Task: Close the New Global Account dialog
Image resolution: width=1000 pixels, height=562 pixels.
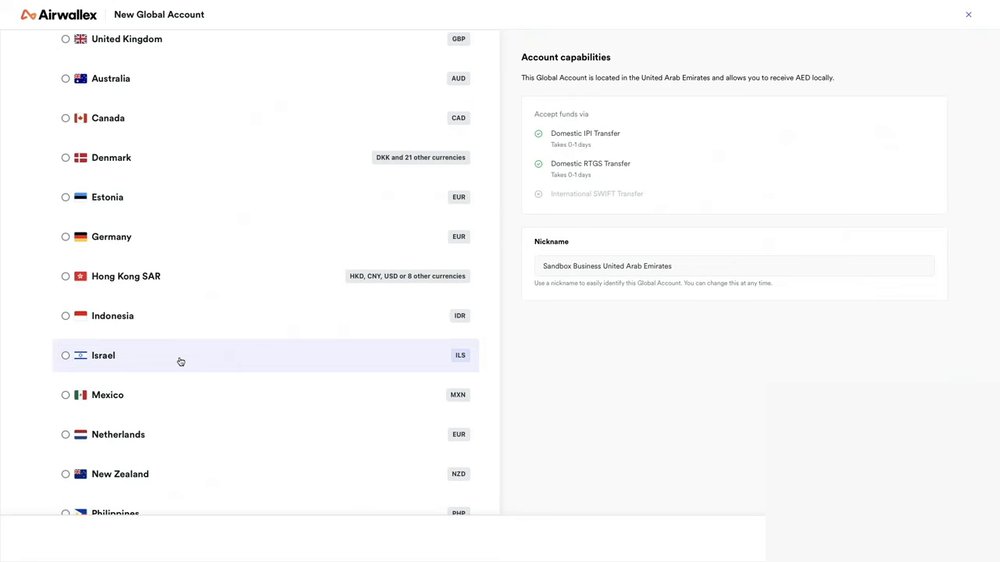Action: (968, 15)
